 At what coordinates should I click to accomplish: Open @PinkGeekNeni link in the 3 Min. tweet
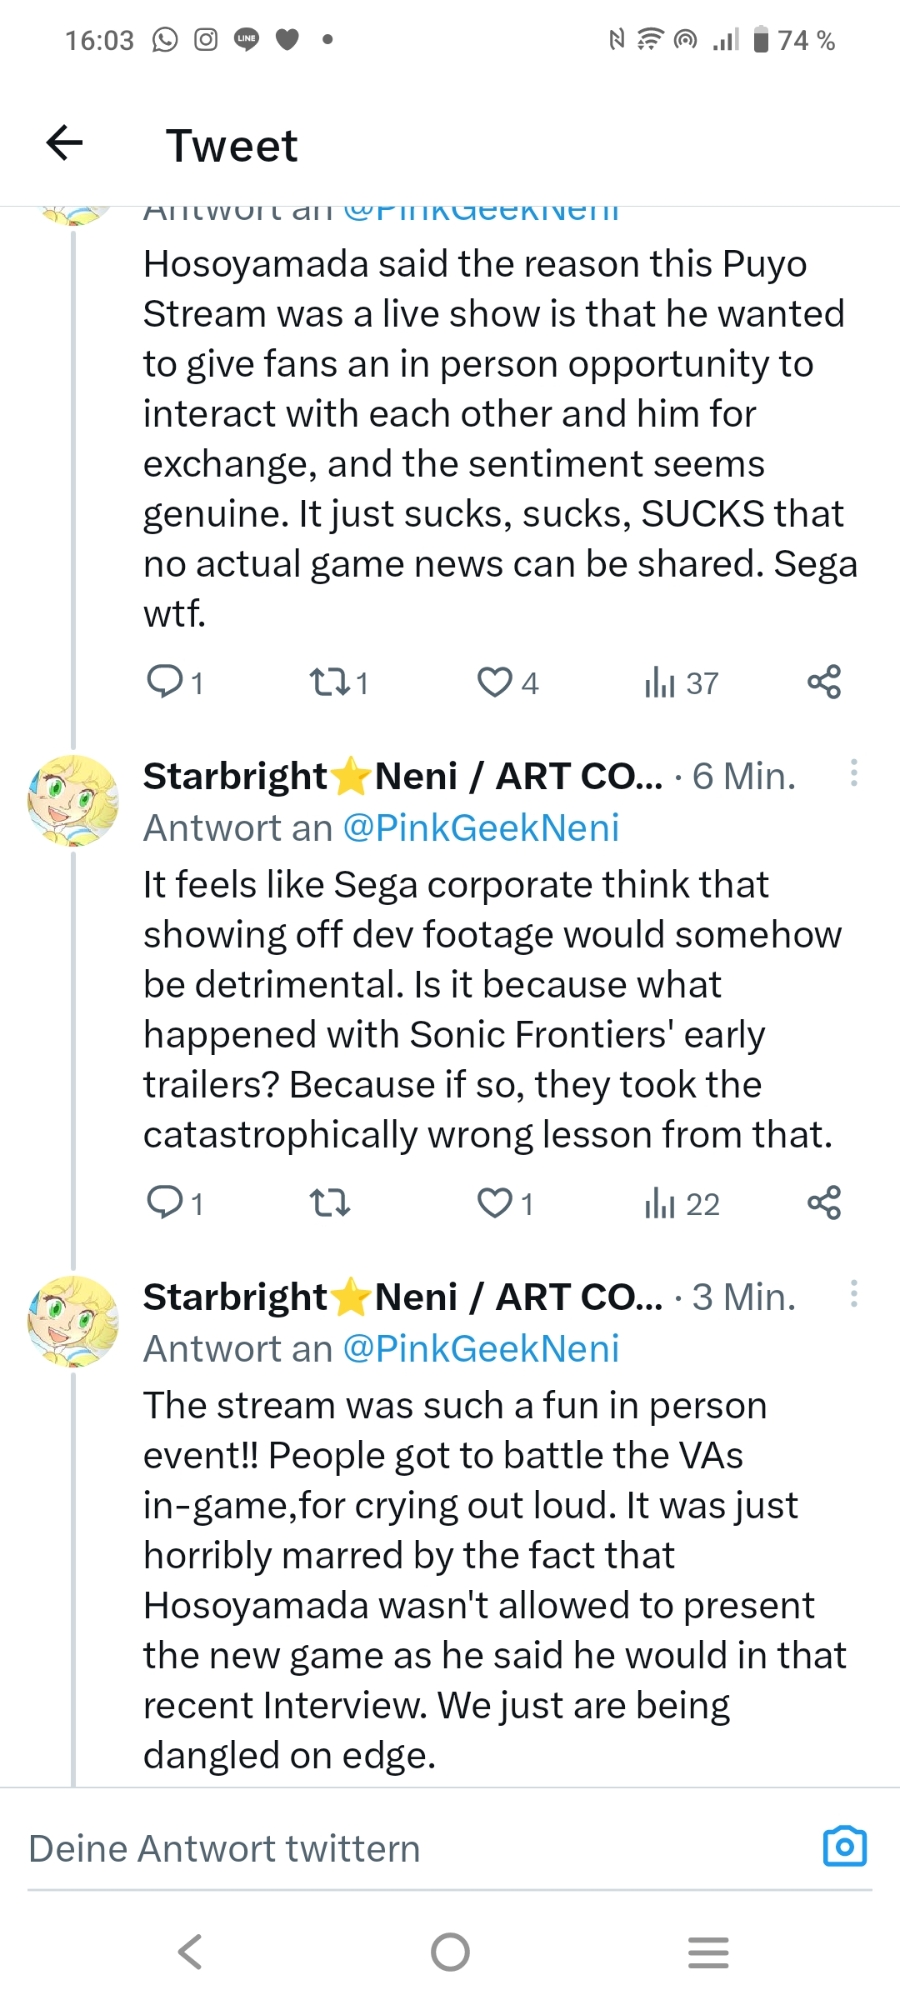[481, 1349]
